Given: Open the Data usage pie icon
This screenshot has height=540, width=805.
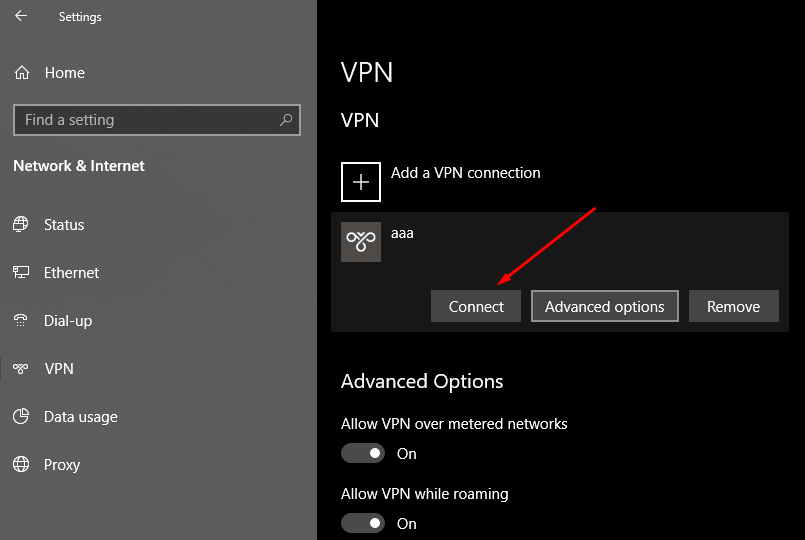Looking at the screenshot, I should pyautogui.click(x=21, y=416).
